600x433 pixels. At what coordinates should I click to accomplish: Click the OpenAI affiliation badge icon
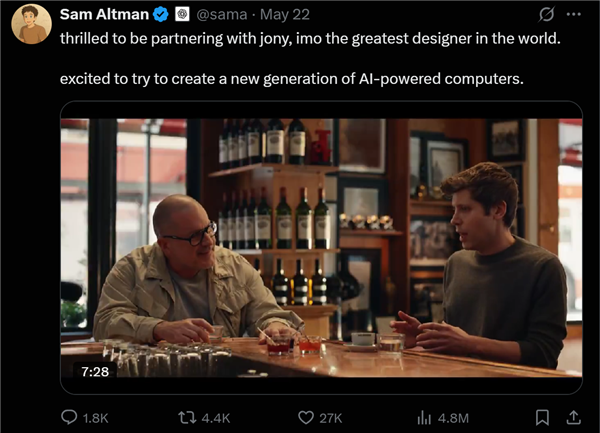[182, 14]
